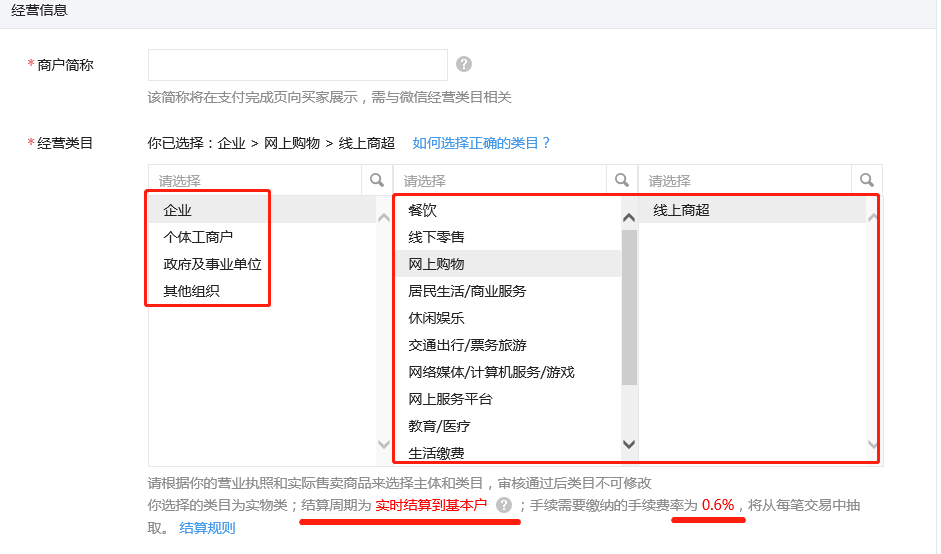Select 餐饮 in the industry list

[x=423, y=210]
